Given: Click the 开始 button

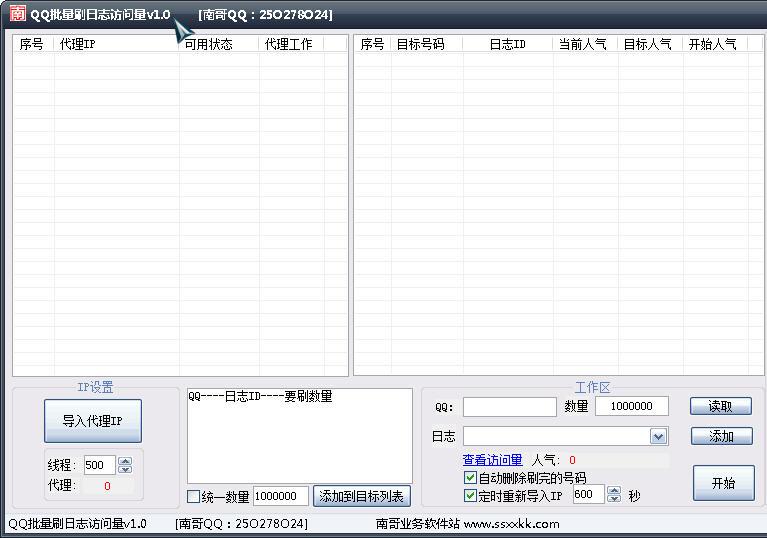Looking at the screenshot, I should (723, 483).
